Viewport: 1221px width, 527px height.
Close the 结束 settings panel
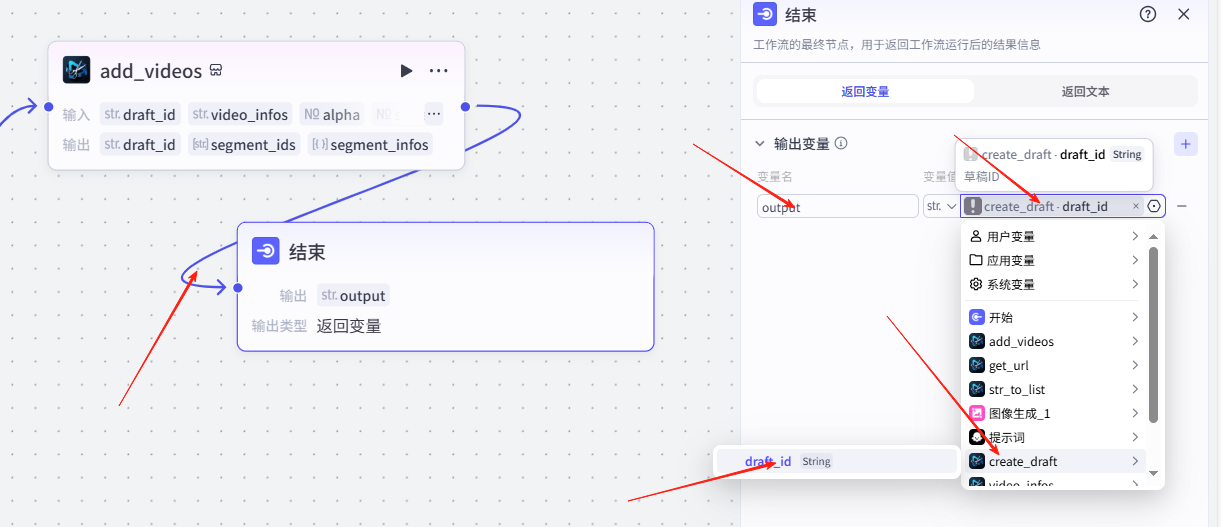[1184, 14]
